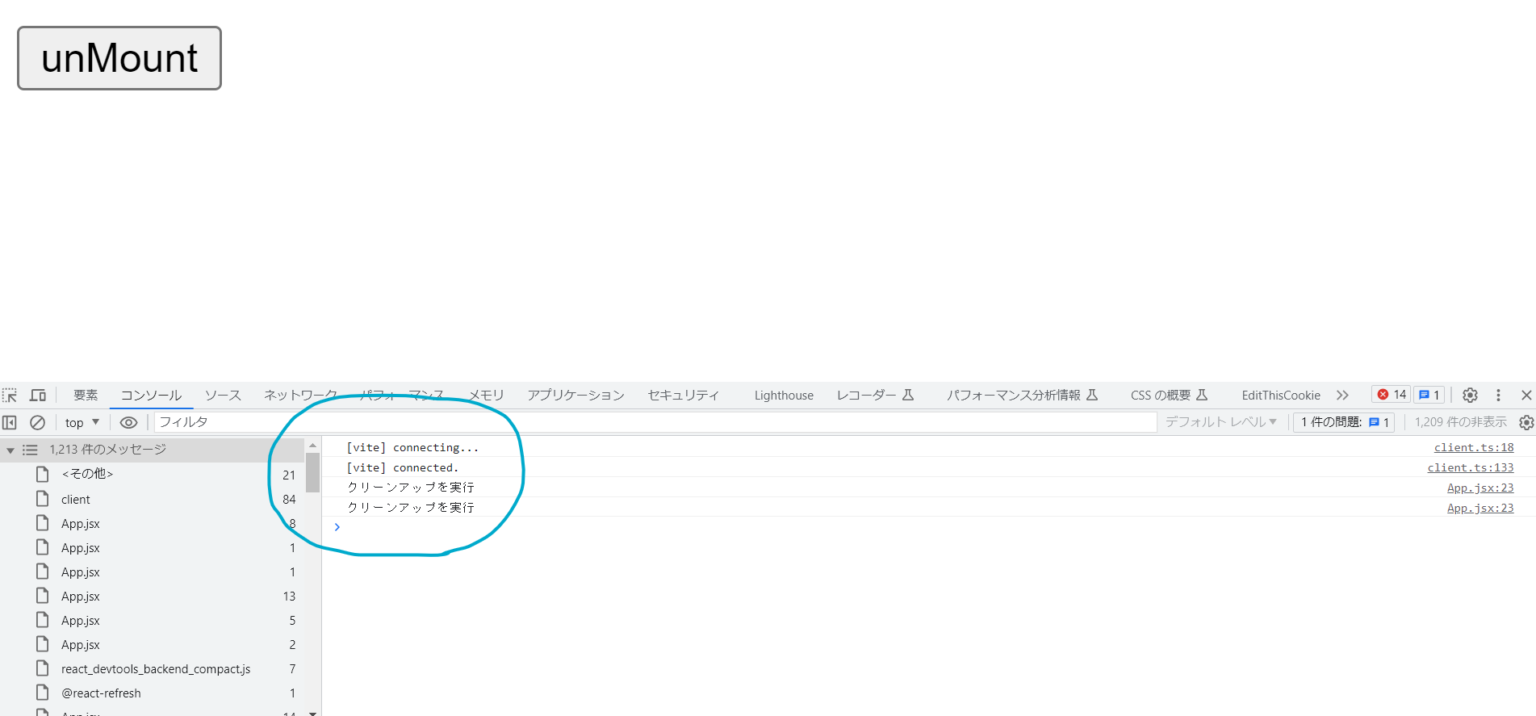Open the client.ts:133 source link

pyautogui.click(x=1470, y=467)
